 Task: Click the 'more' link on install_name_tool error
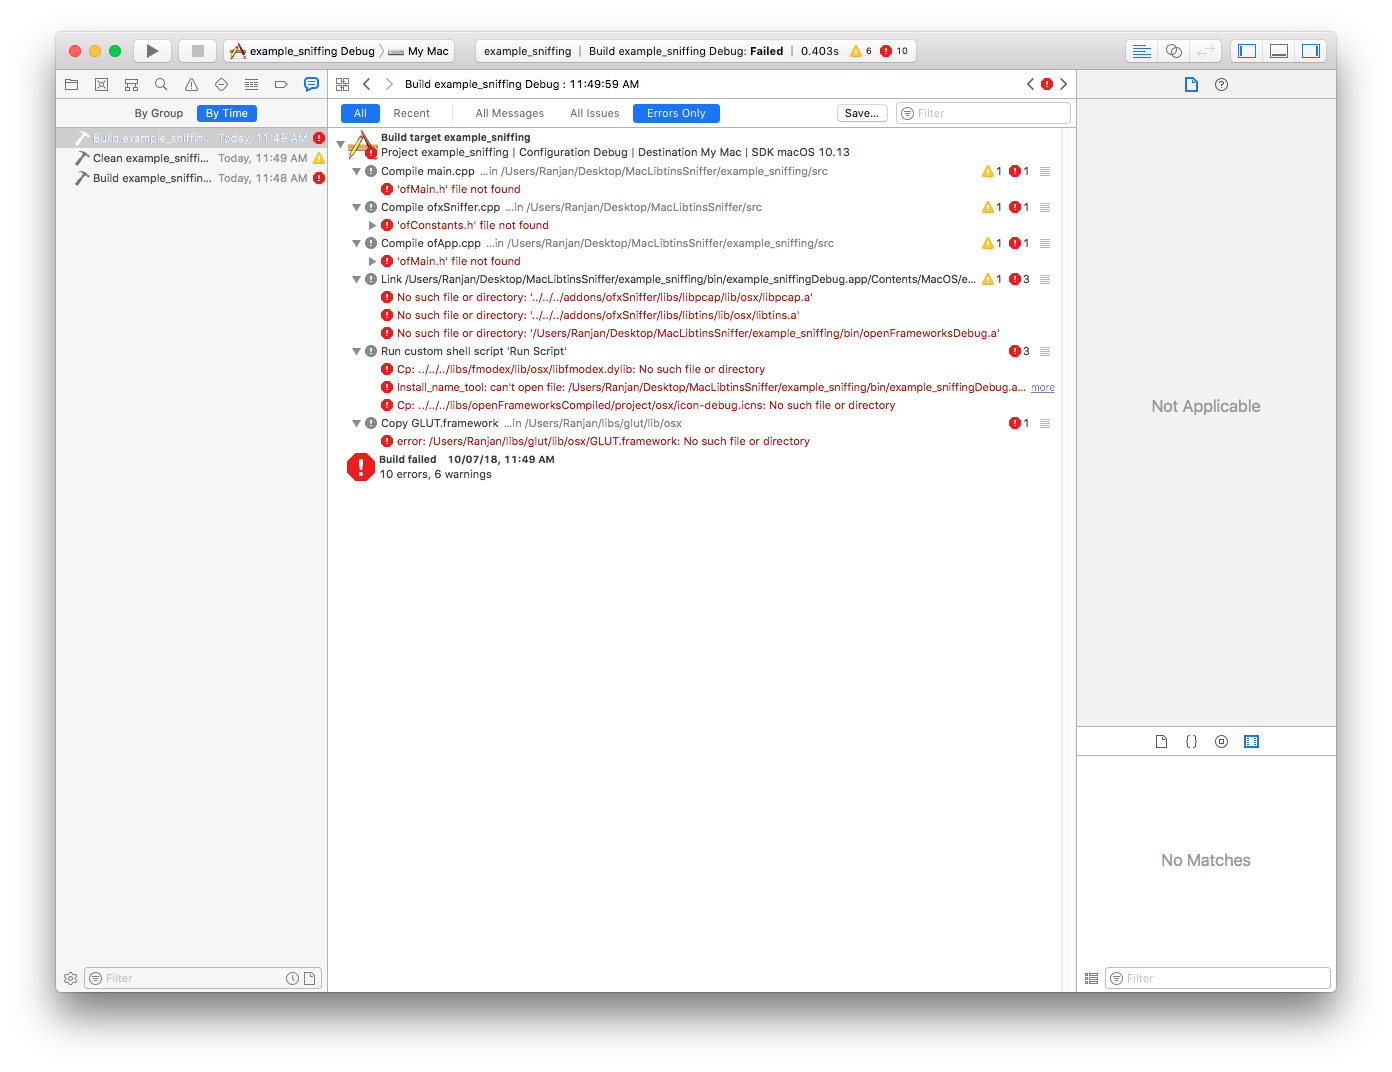[x=1043, y=387]
